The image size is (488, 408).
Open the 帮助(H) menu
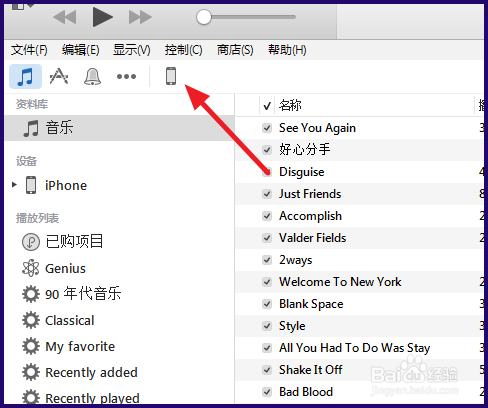point(287,50)
